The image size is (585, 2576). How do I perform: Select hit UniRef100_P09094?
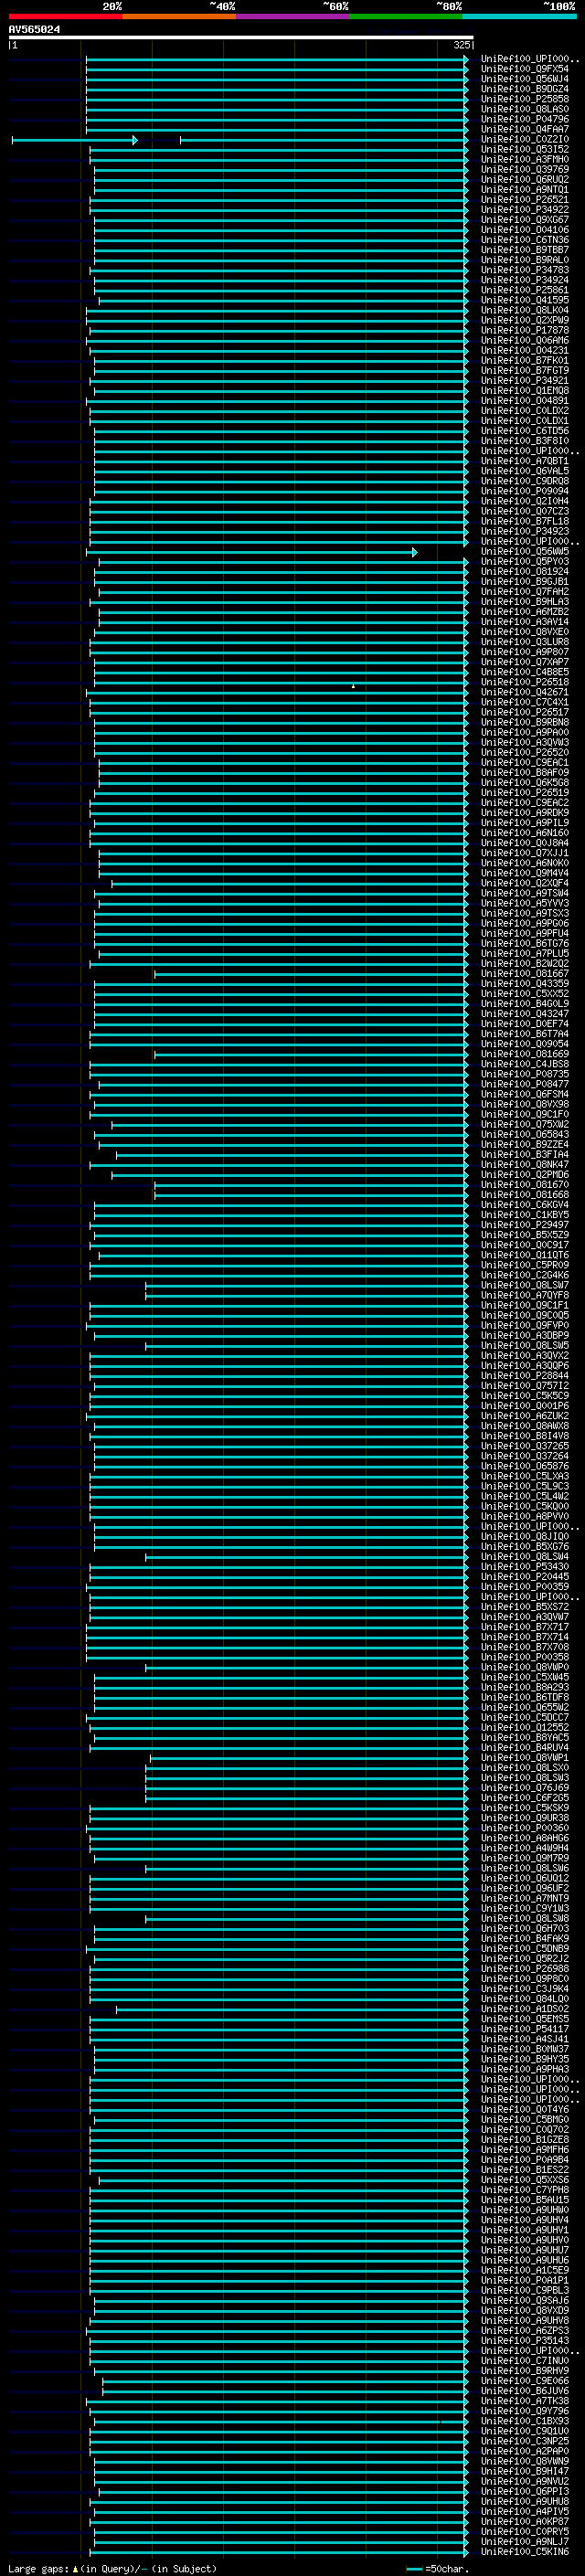point(524,491)
